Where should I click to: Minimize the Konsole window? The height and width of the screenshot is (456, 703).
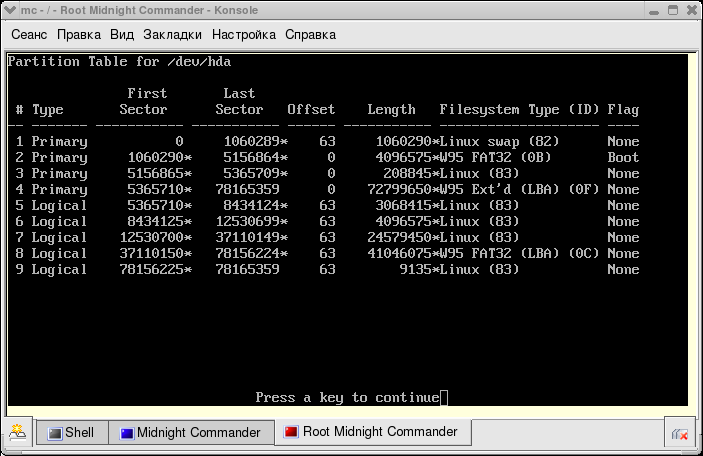coord(654,11)
